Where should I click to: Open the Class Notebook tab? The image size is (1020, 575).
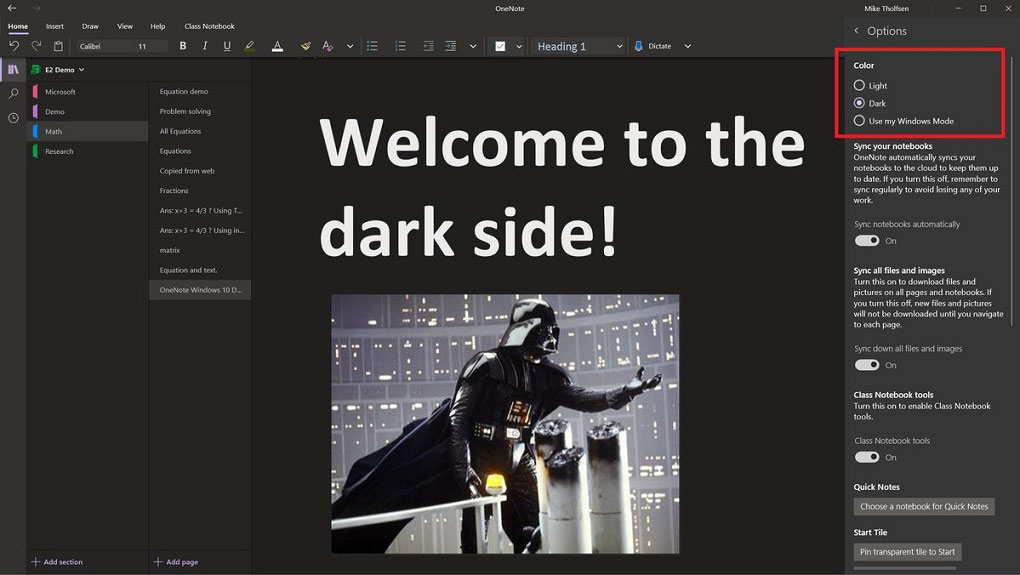[x=209, y=26]
